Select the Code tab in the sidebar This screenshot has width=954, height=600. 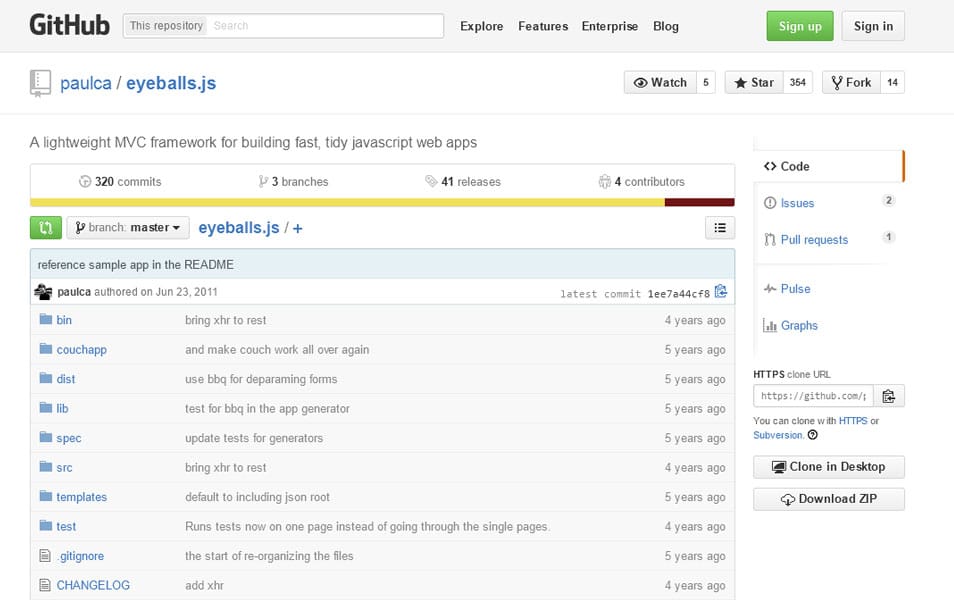pos(829,166)
